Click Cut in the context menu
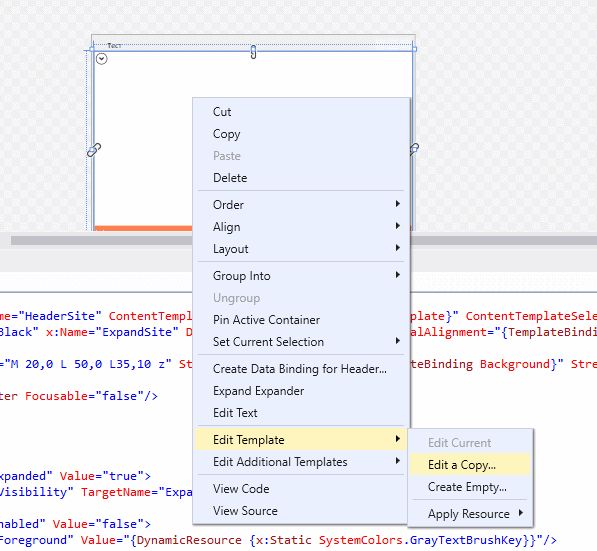 [301, 112]
